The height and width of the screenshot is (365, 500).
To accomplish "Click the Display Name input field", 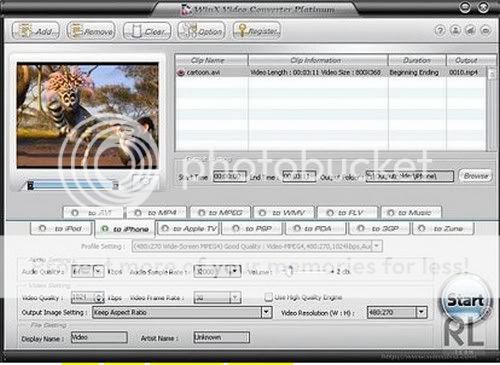I will (99, 337).
